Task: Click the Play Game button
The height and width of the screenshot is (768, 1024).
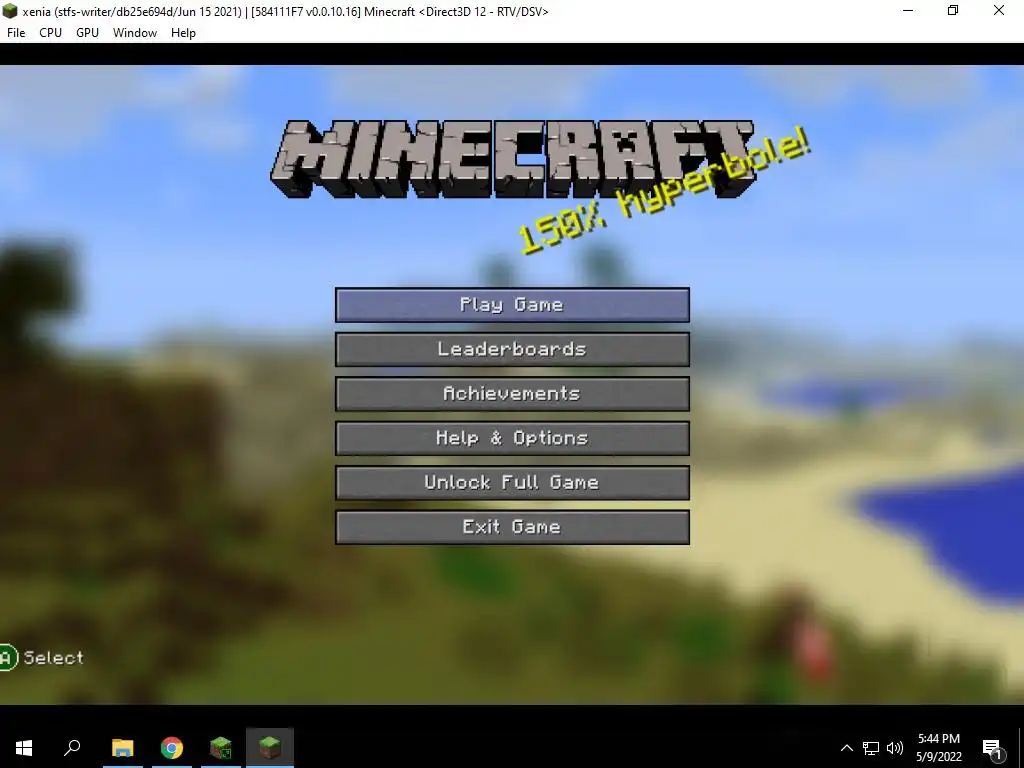Action: point(512,305)
